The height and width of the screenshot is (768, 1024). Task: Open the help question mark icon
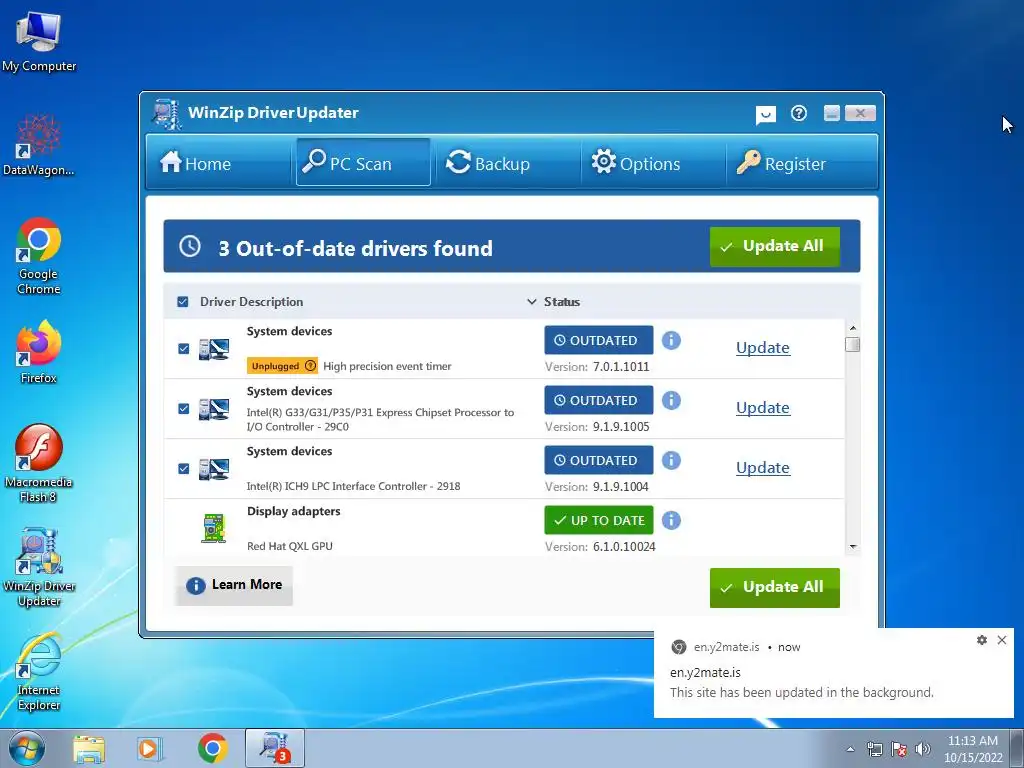[x=798, y=114]
